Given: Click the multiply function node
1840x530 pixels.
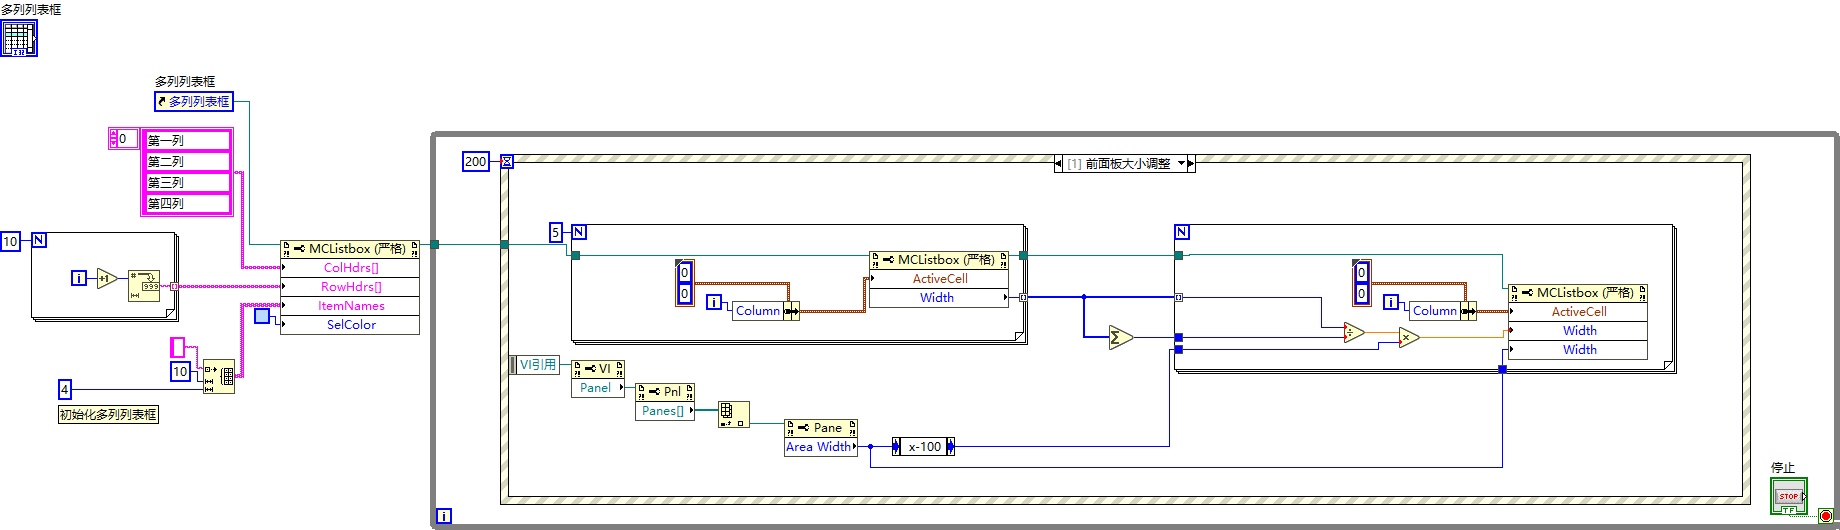Looking at the screenshot, I should point(1409,338).
